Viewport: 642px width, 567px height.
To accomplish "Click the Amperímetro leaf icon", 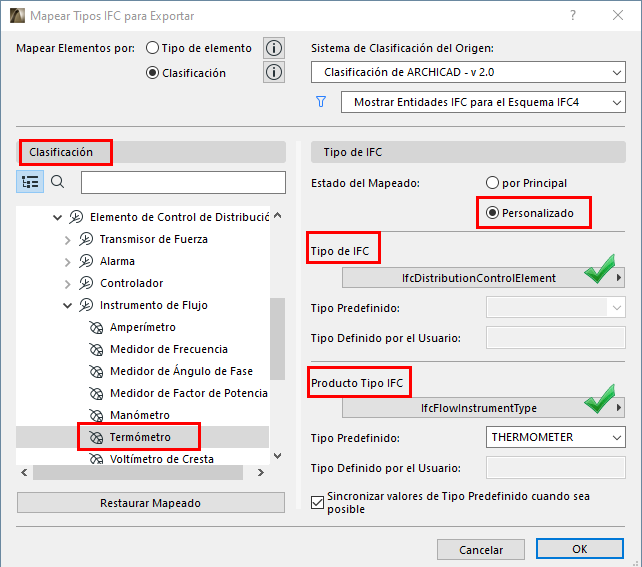I will click(x=96, y=328).
